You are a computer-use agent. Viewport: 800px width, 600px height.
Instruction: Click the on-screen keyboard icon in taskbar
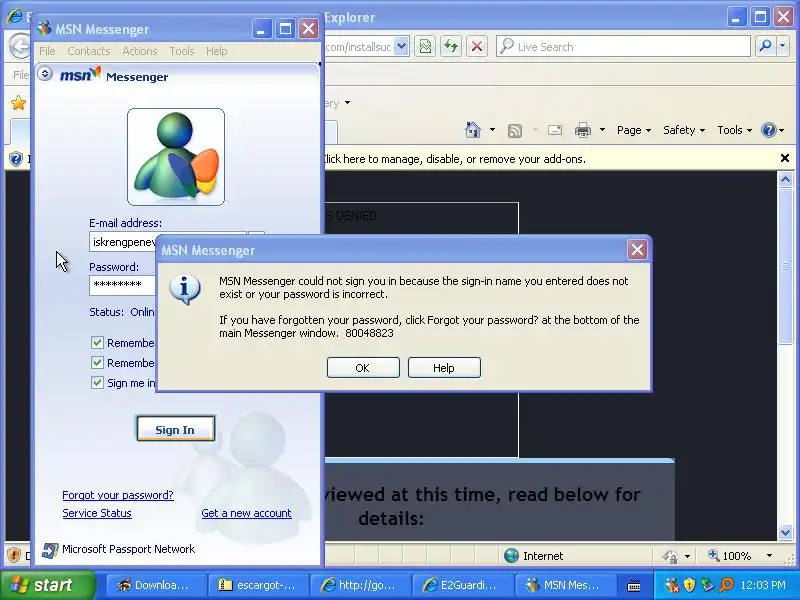click(634, 586)
